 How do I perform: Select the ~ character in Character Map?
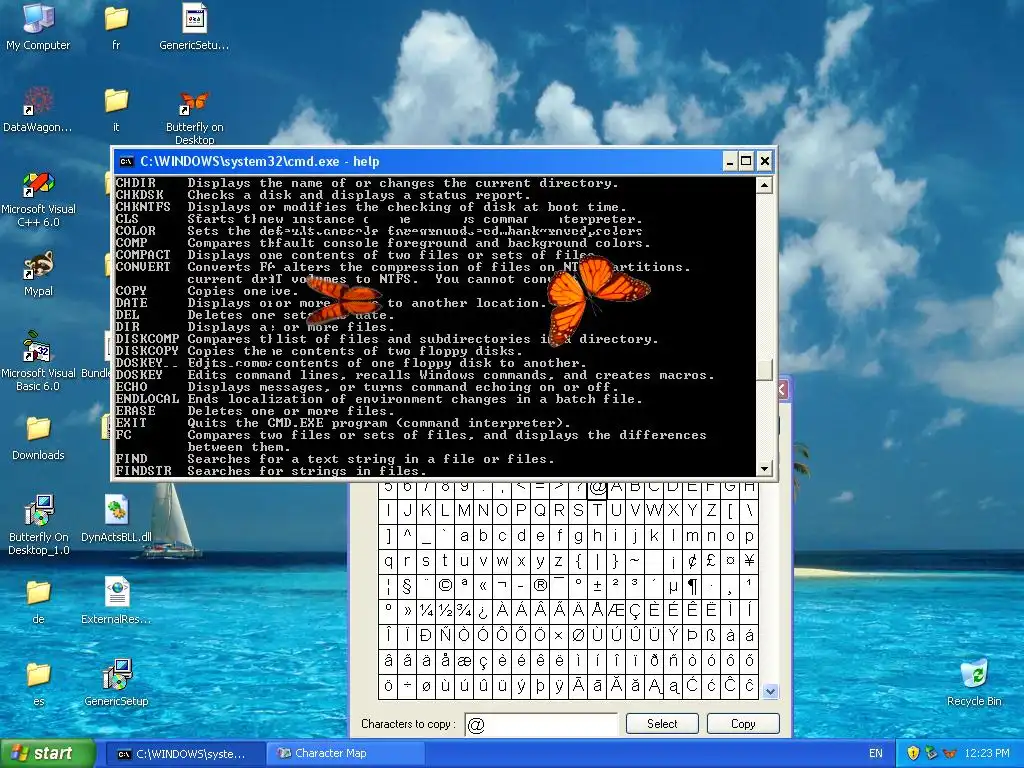[x=635, y=560]
